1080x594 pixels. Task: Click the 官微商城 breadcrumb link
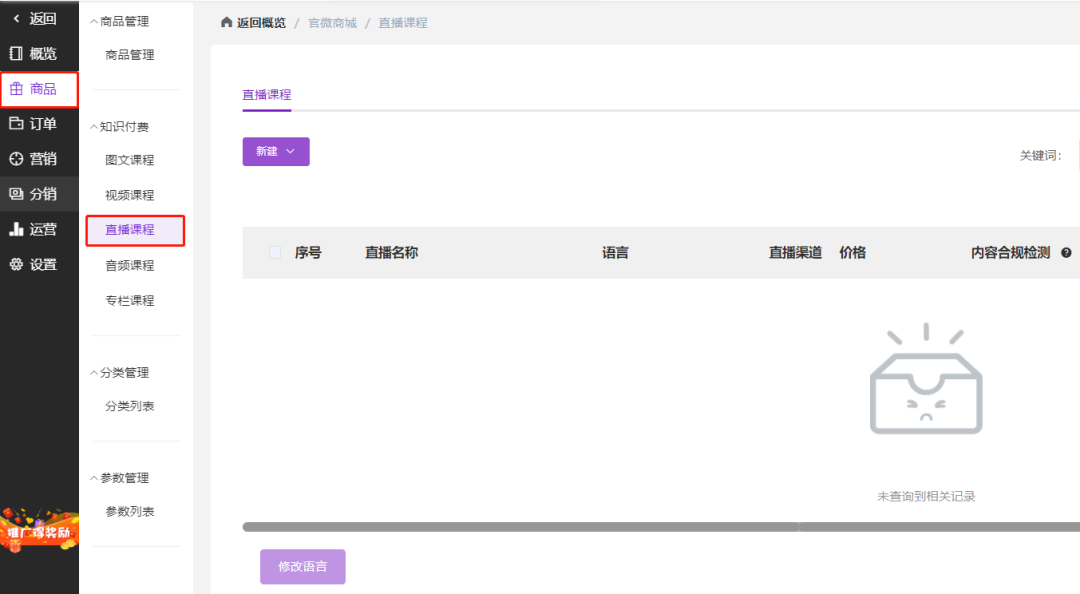[332, 23]
